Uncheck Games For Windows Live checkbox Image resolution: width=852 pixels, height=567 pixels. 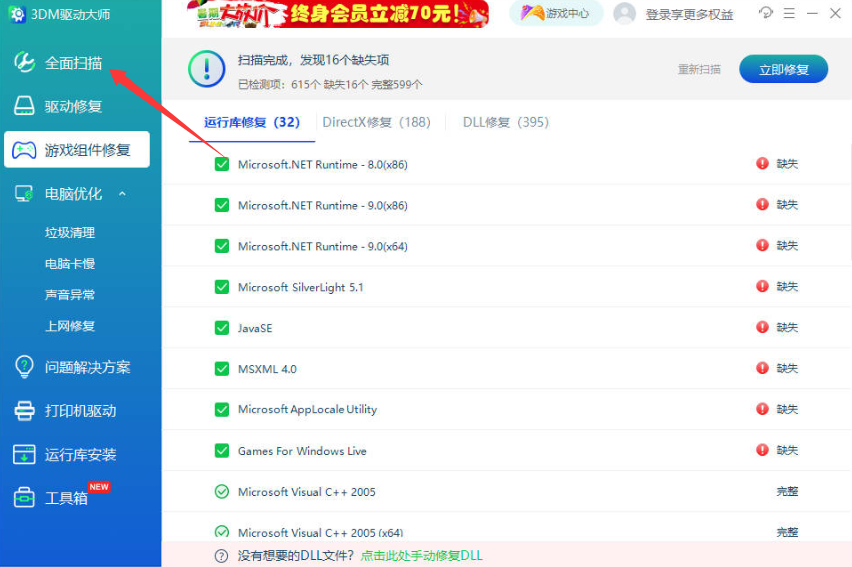coord(222,451)
